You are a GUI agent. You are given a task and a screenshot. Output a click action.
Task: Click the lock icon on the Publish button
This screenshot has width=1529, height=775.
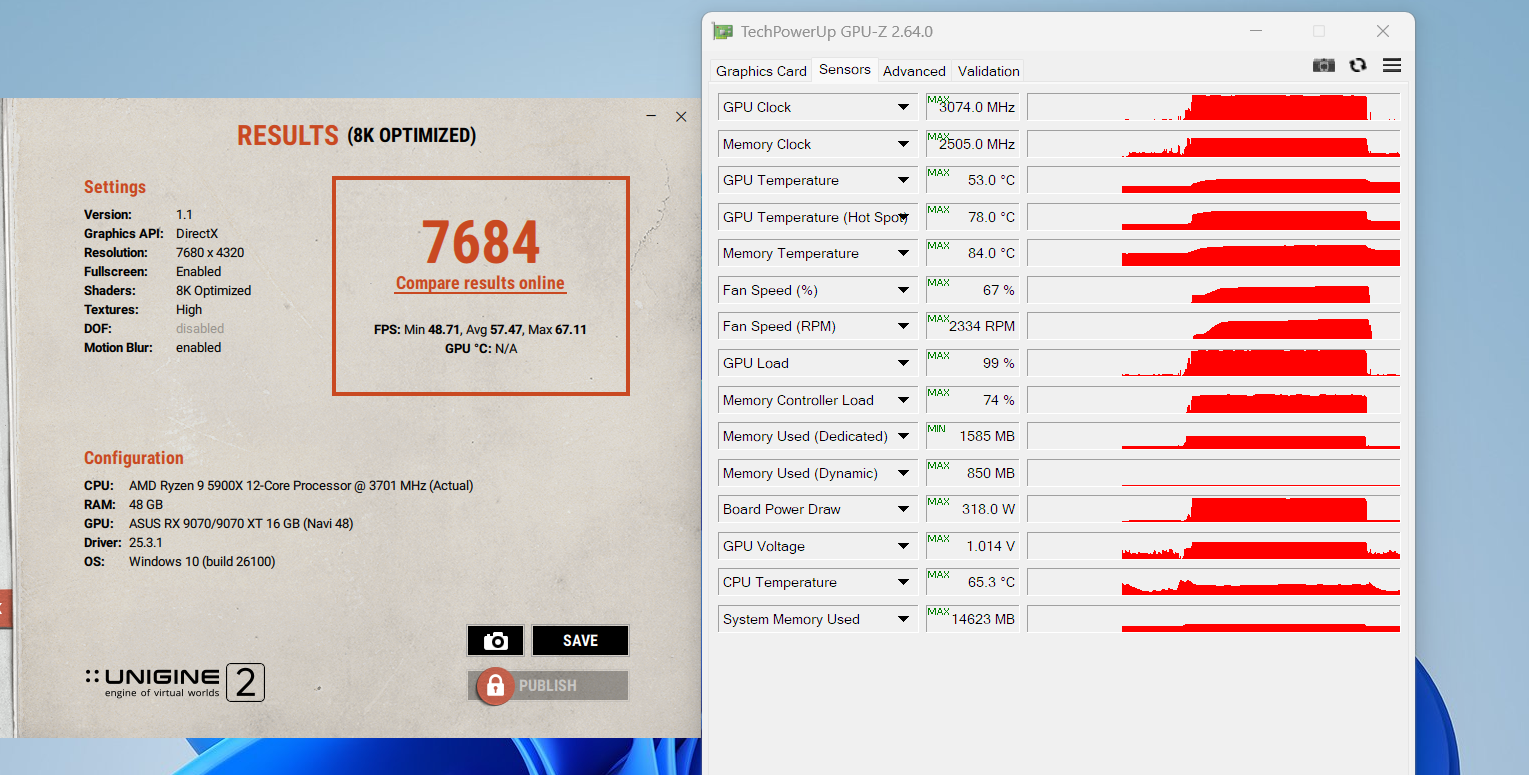[493, 686]
